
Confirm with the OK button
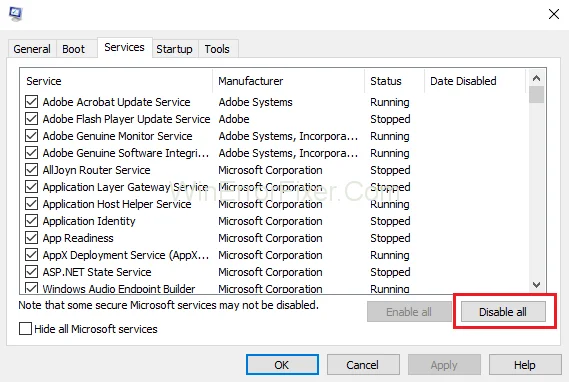(x=282, y=365)
